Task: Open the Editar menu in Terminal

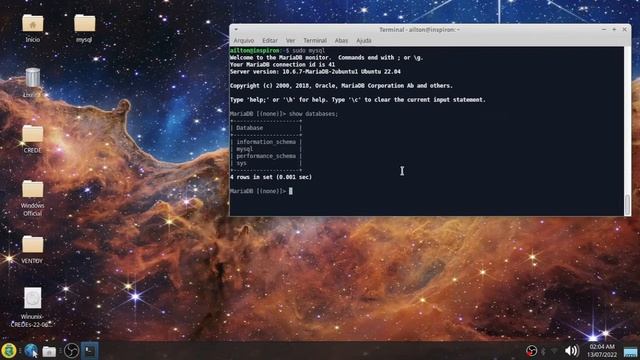Action: 270,40
